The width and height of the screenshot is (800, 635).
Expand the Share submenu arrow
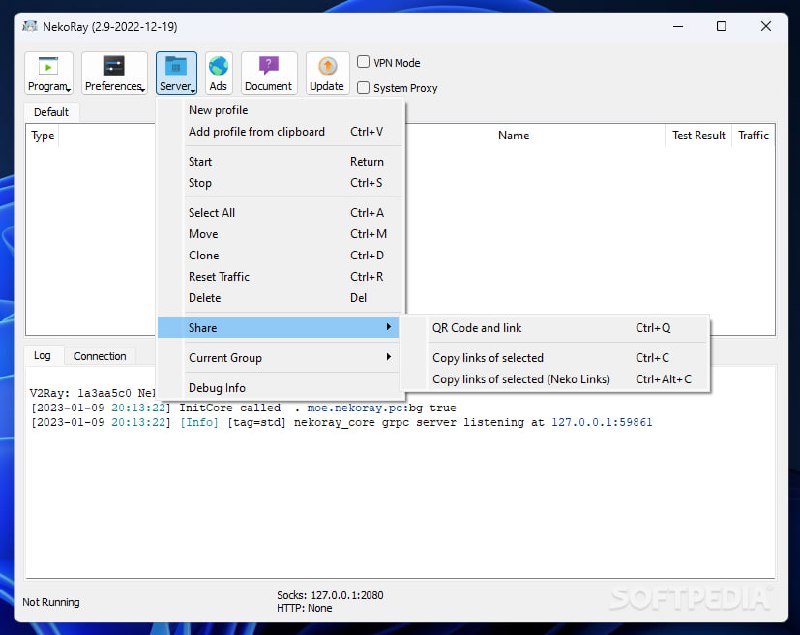pyautogui.click(x=389, y=328)
